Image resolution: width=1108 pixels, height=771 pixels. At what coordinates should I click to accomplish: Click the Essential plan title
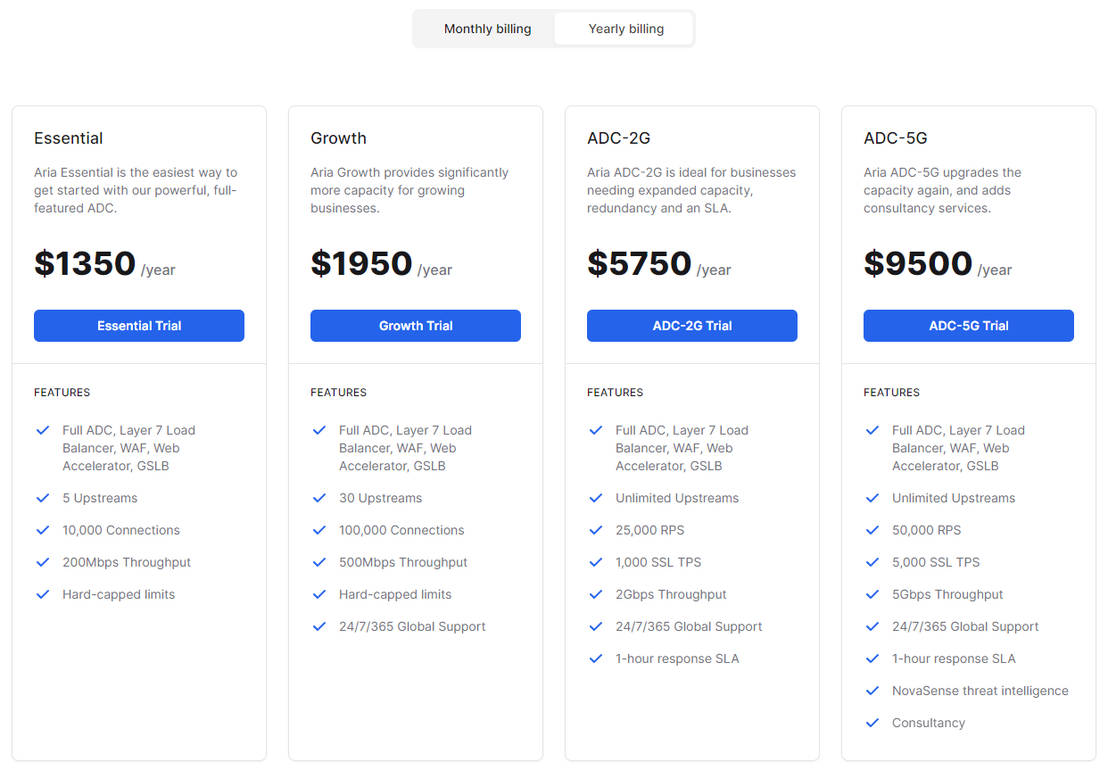pos(68,138)
